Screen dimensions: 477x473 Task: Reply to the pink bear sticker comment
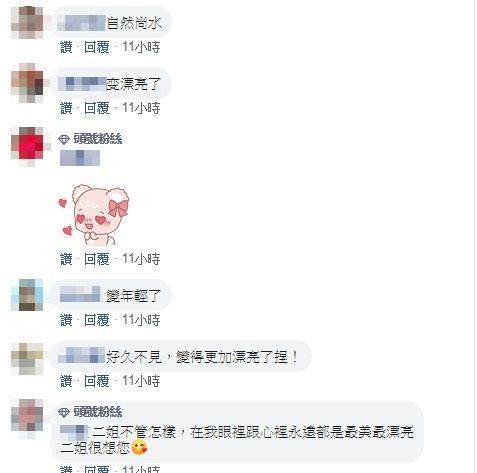click(97, 259)
